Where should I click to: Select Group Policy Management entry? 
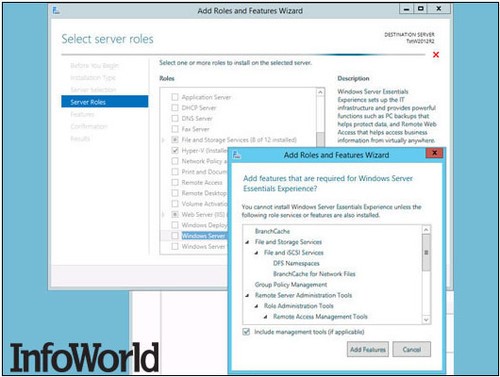point(291,284)
